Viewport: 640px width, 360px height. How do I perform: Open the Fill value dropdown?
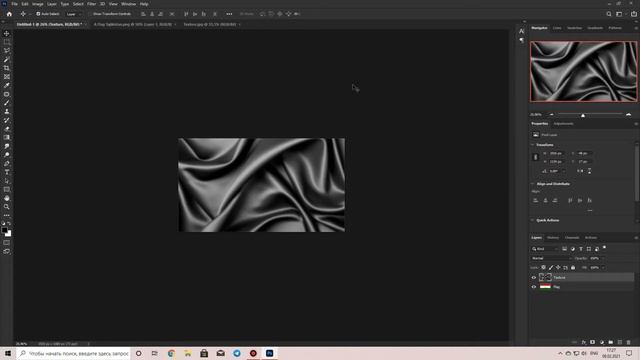click(602, 268)
